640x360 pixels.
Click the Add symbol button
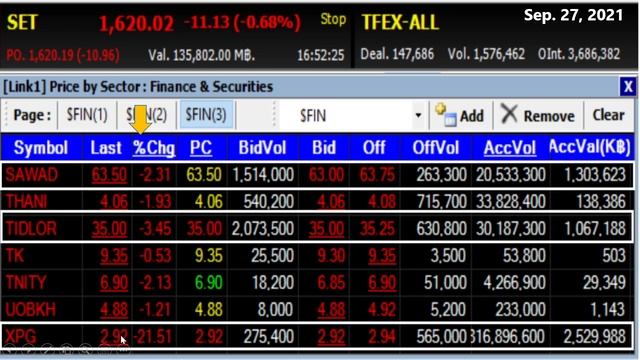pyautogui.click(x=460, y=116)
